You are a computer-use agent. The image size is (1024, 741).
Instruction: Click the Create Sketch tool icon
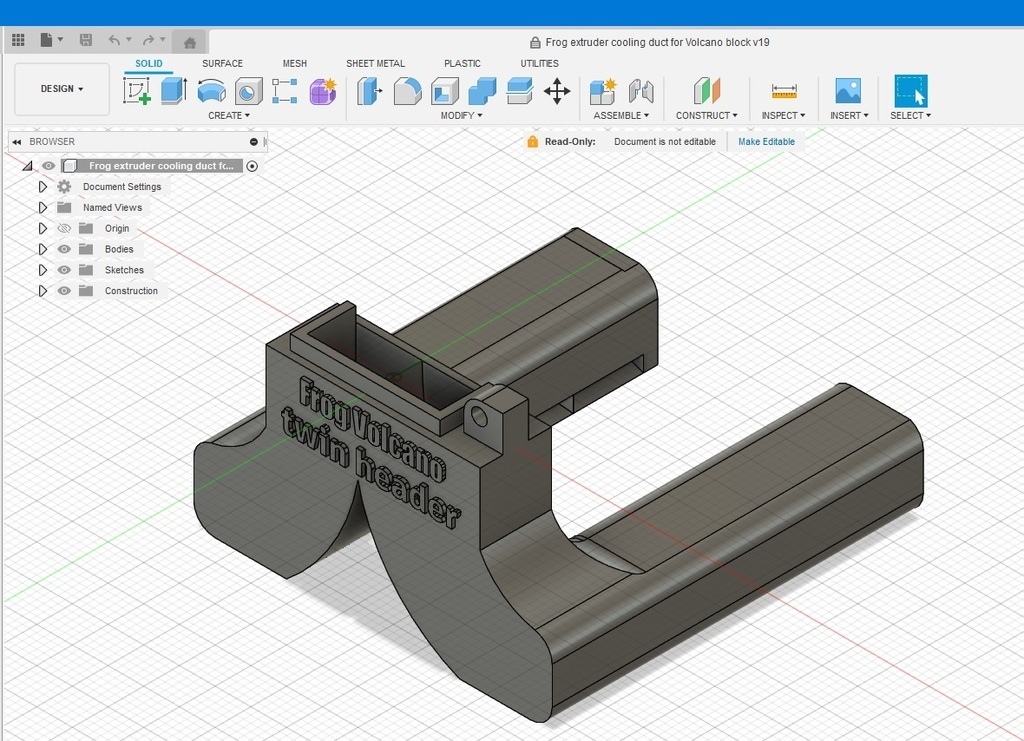point(137,92)
